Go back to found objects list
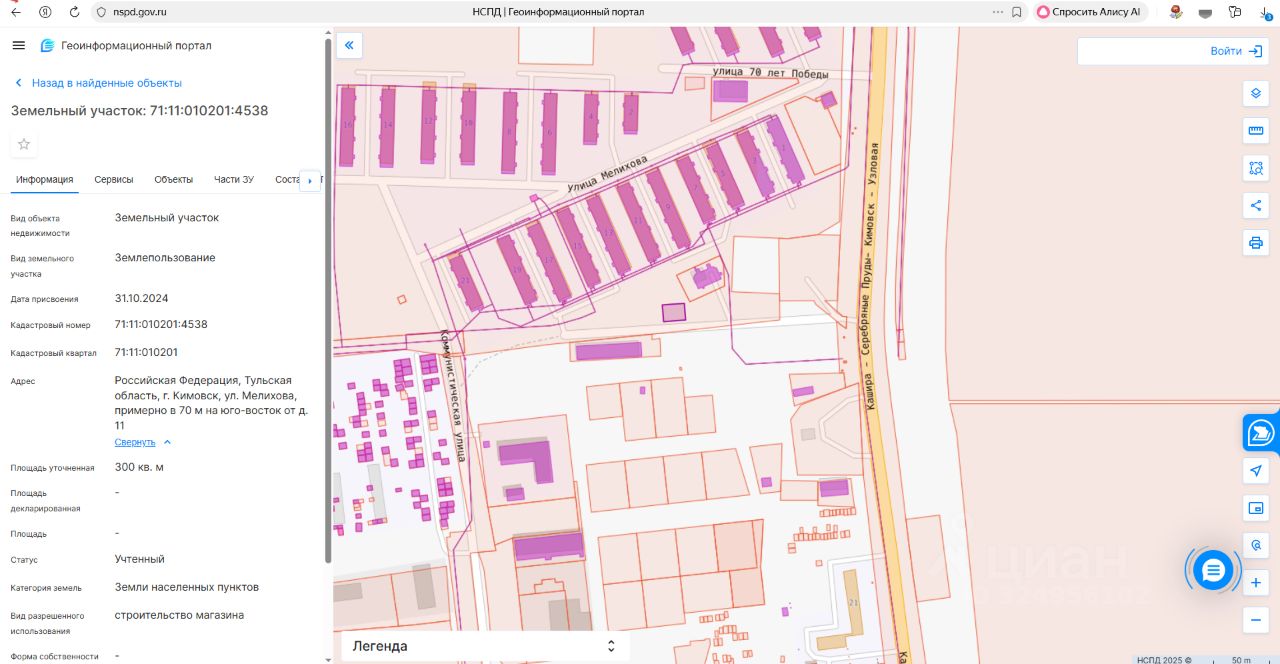Image resolution: width=1280 pixels, height=664 pixels. point(97,83)
